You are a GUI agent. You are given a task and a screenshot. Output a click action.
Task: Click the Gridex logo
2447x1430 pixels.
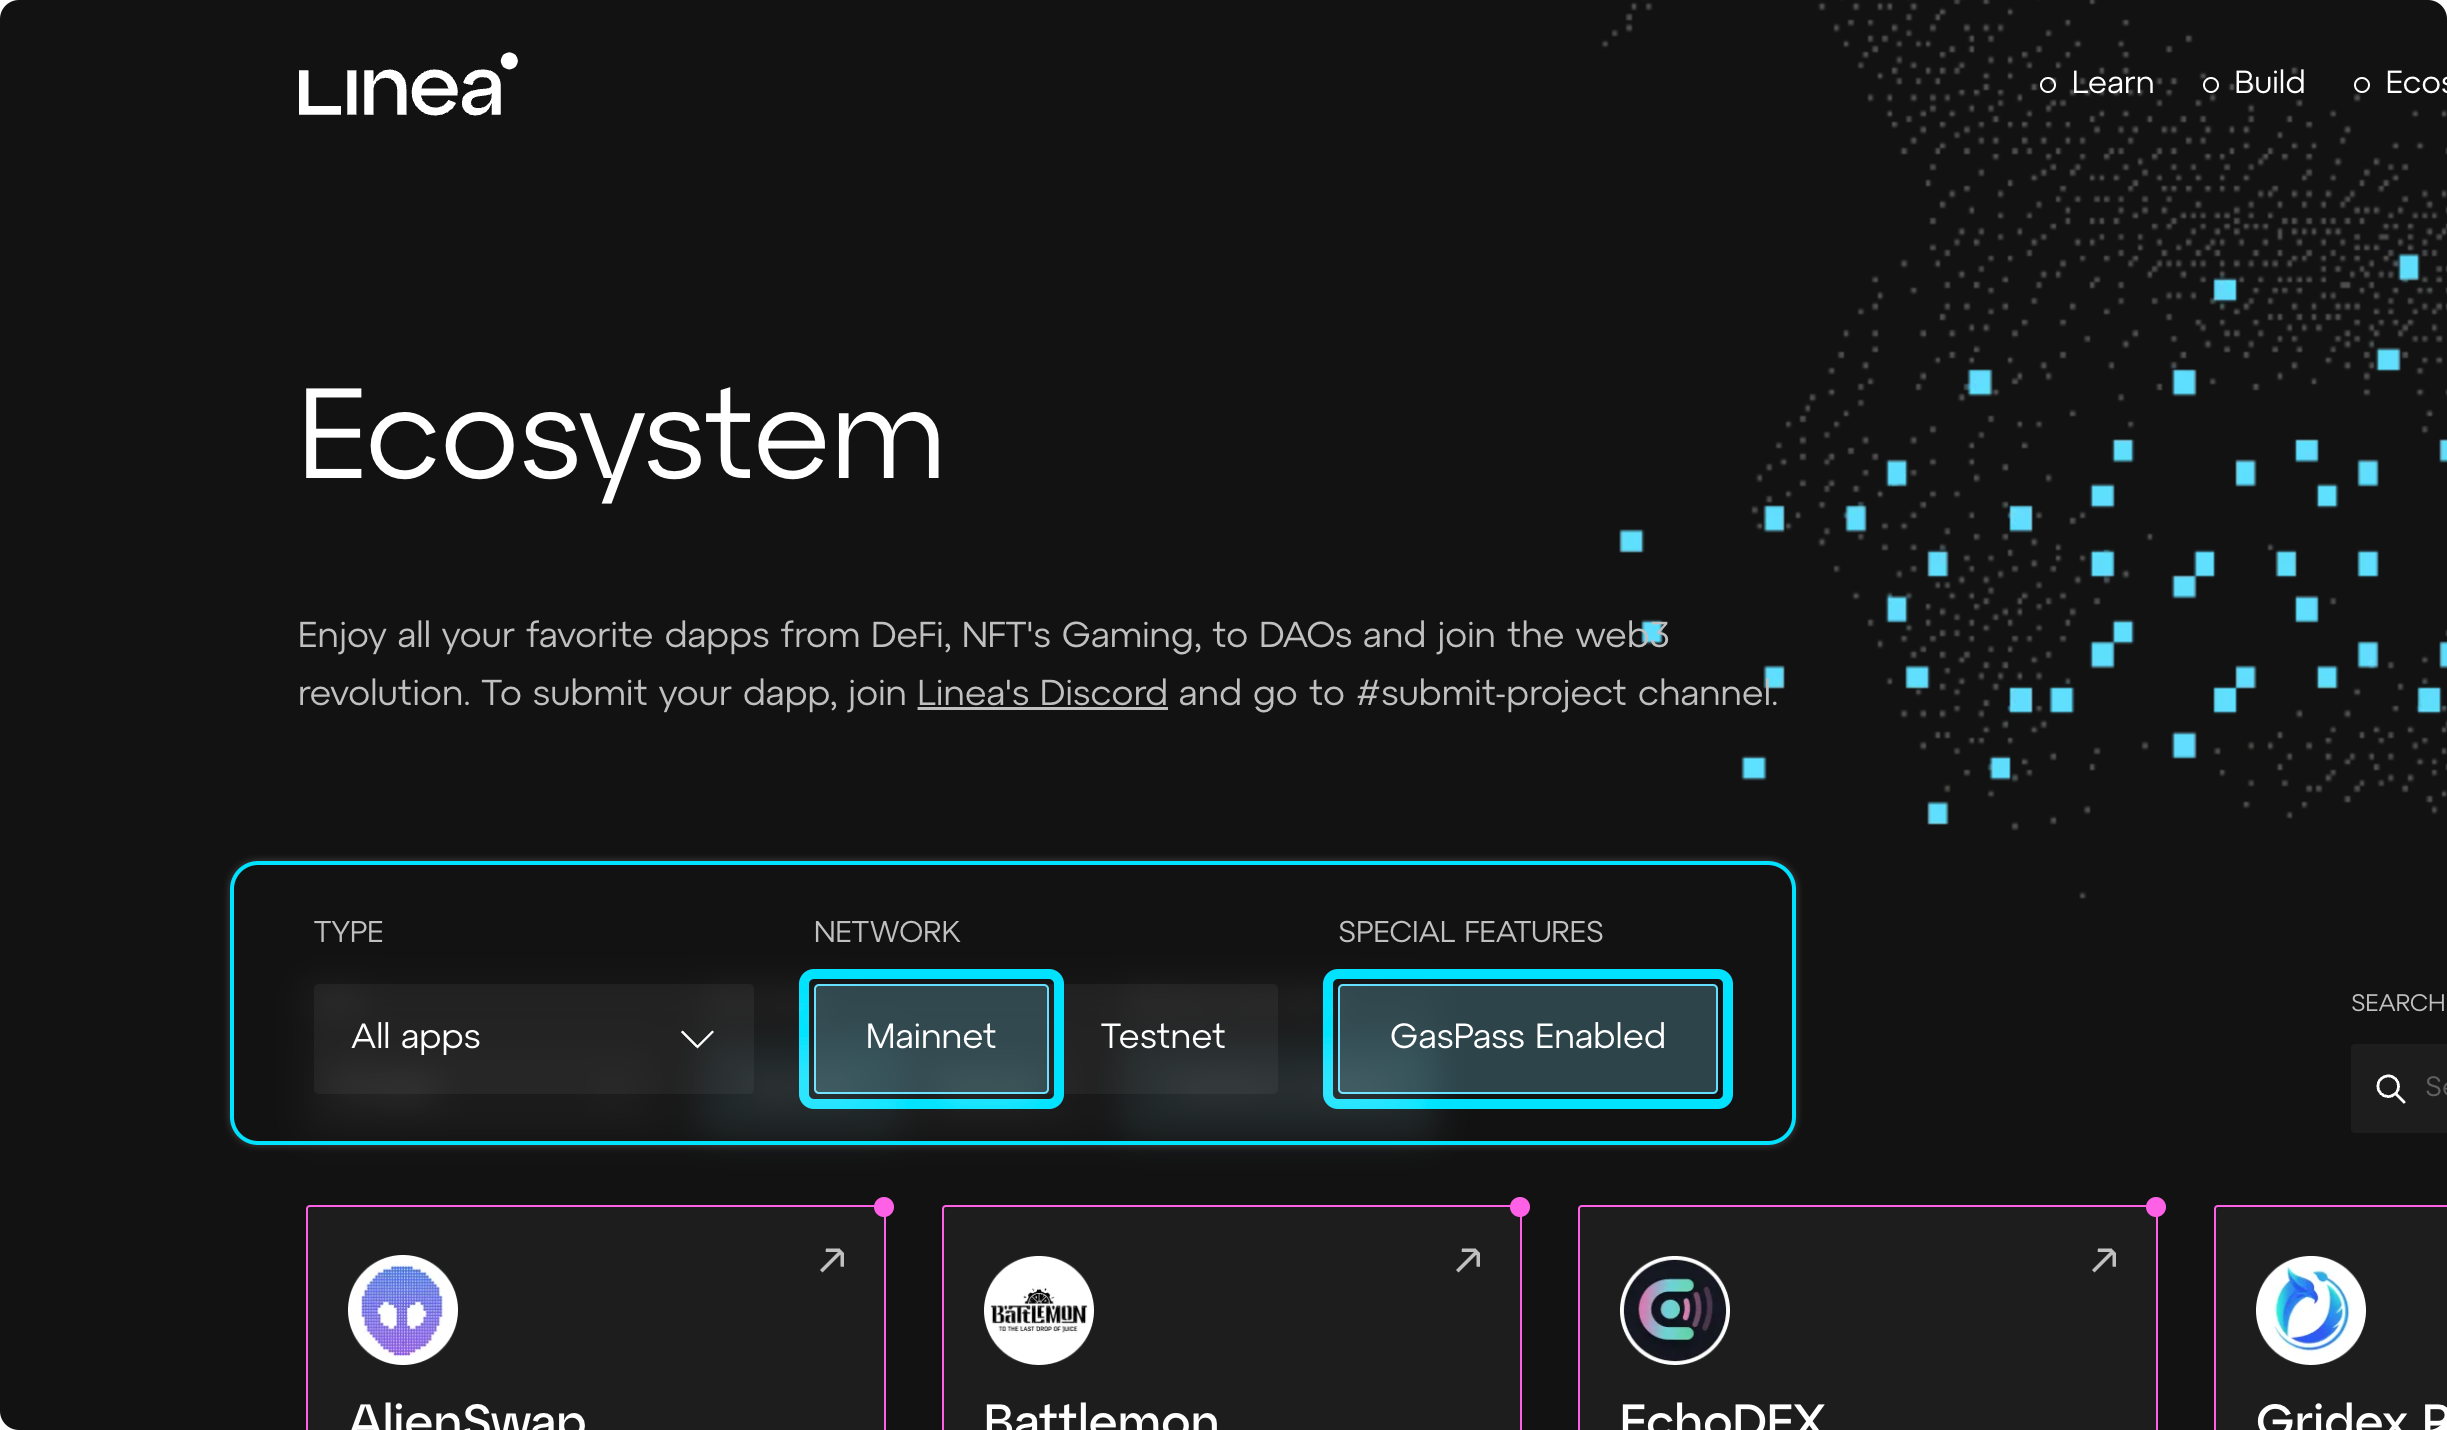[x=2311, y=1310]
